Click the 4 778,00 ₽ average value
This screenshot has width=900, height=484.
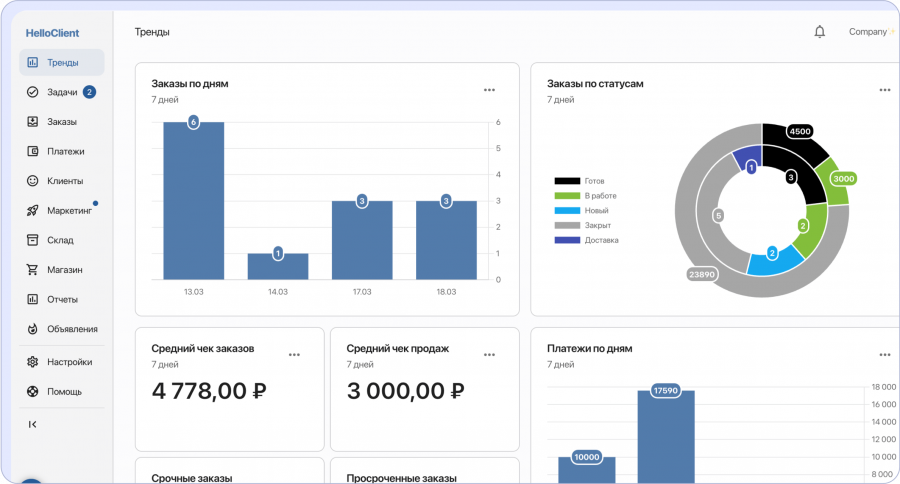click(209, 391)
